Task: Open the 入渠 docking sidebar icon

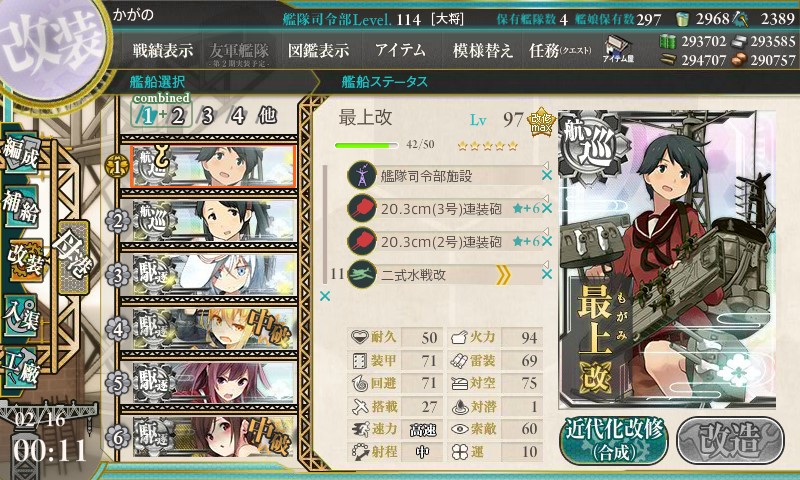Action: [21, 316]
